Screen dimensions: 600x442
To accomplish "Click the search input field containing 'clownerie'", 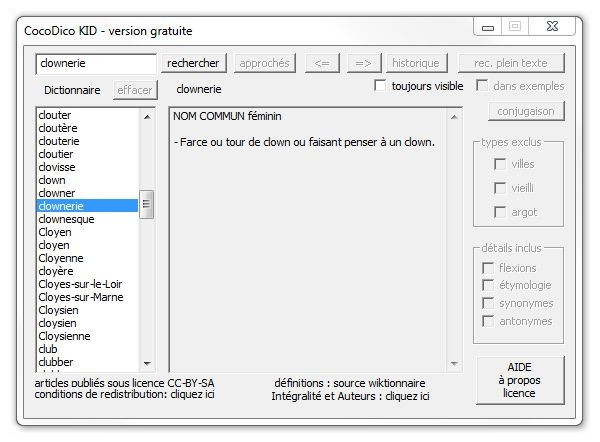I will 96,63.
